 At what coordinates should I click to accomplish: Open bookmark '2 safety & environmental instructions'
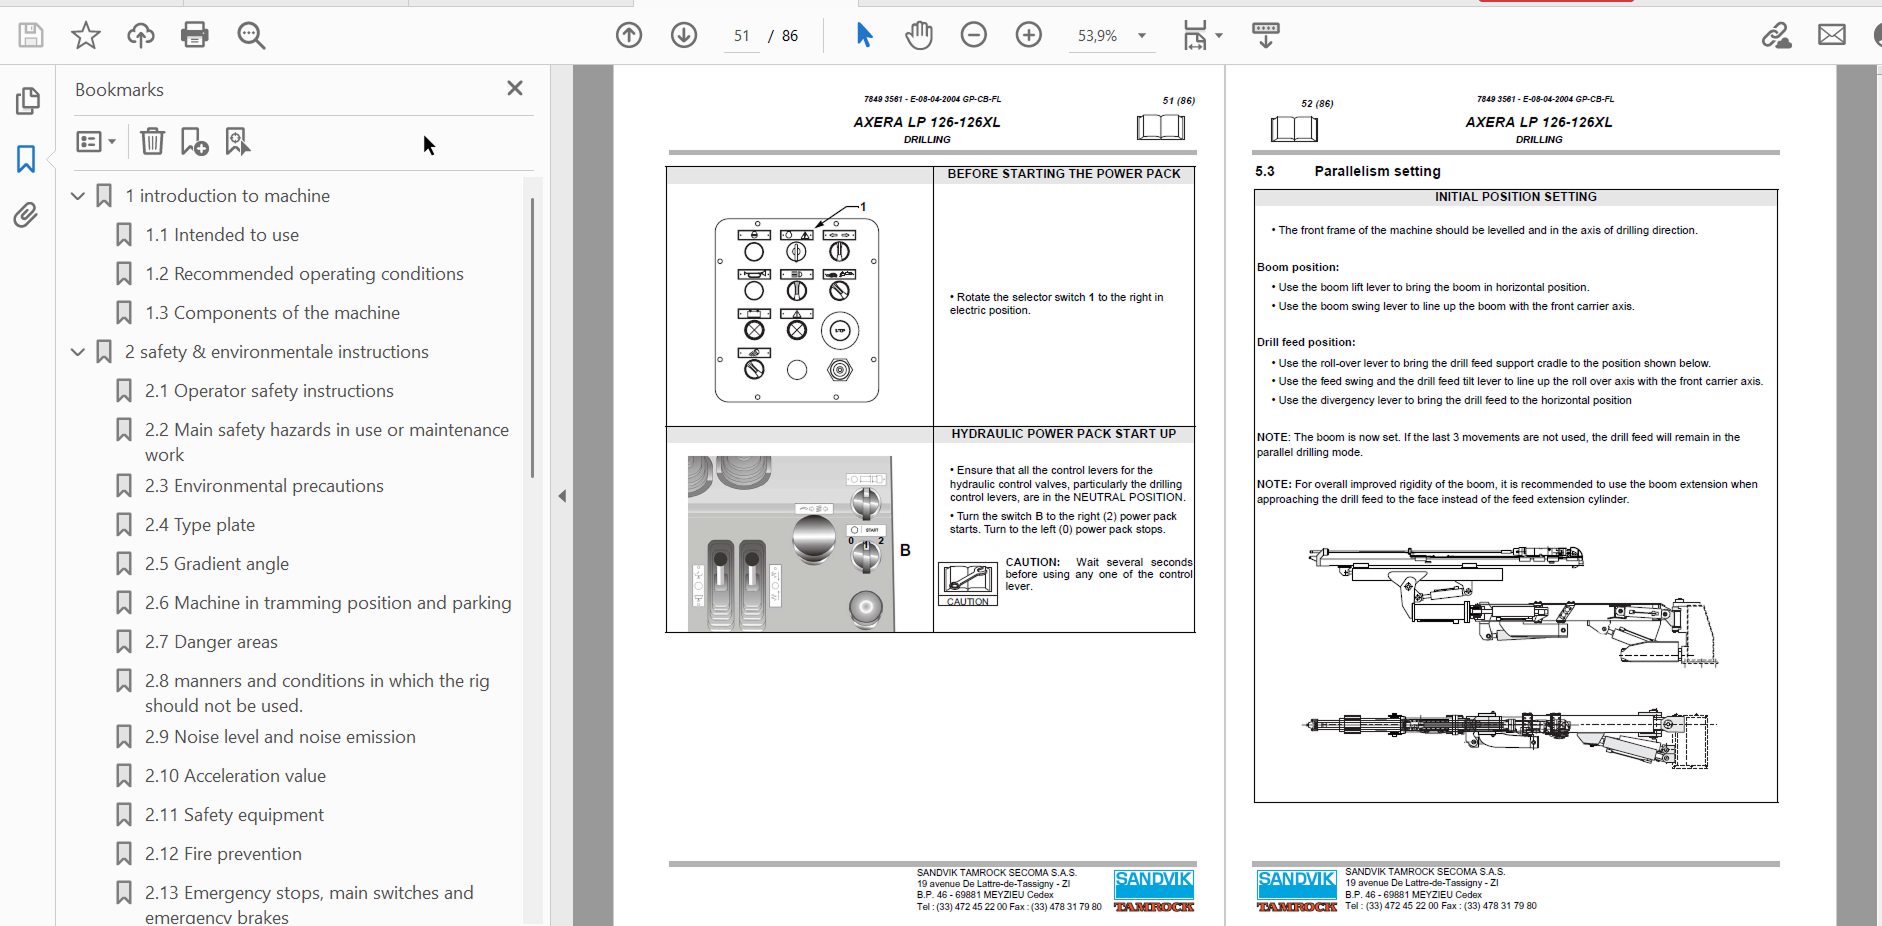coord(277,352)
